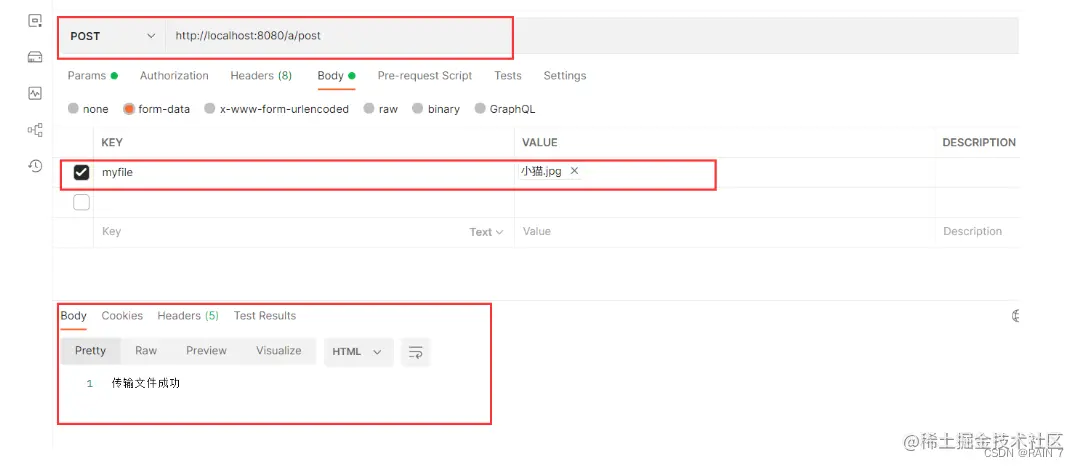Select the form-data body type

click(156, 109)
